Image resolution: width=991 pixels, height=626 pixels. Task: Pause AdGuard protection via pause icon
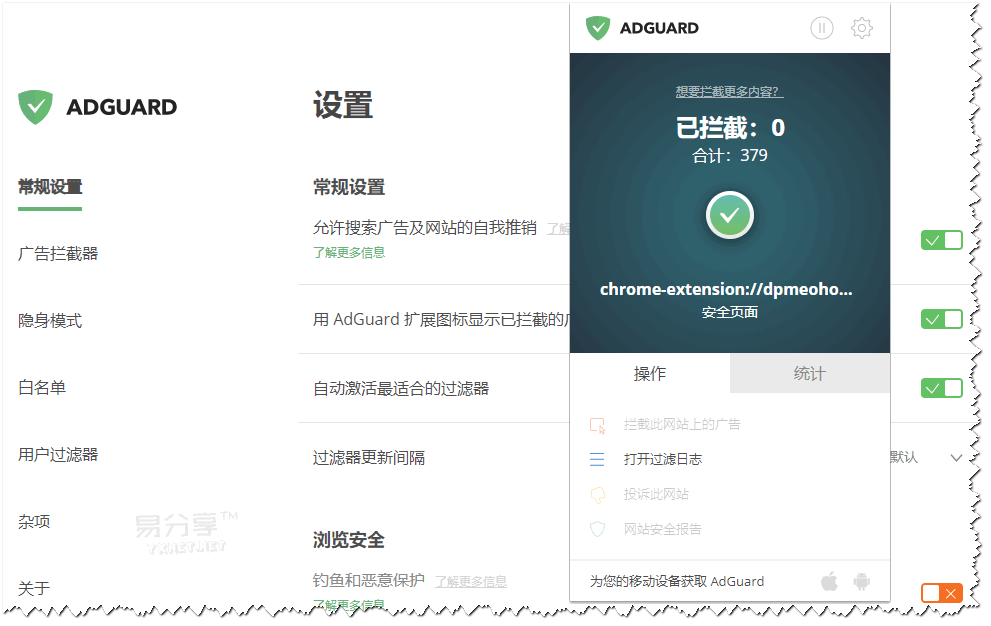[821, 28]
